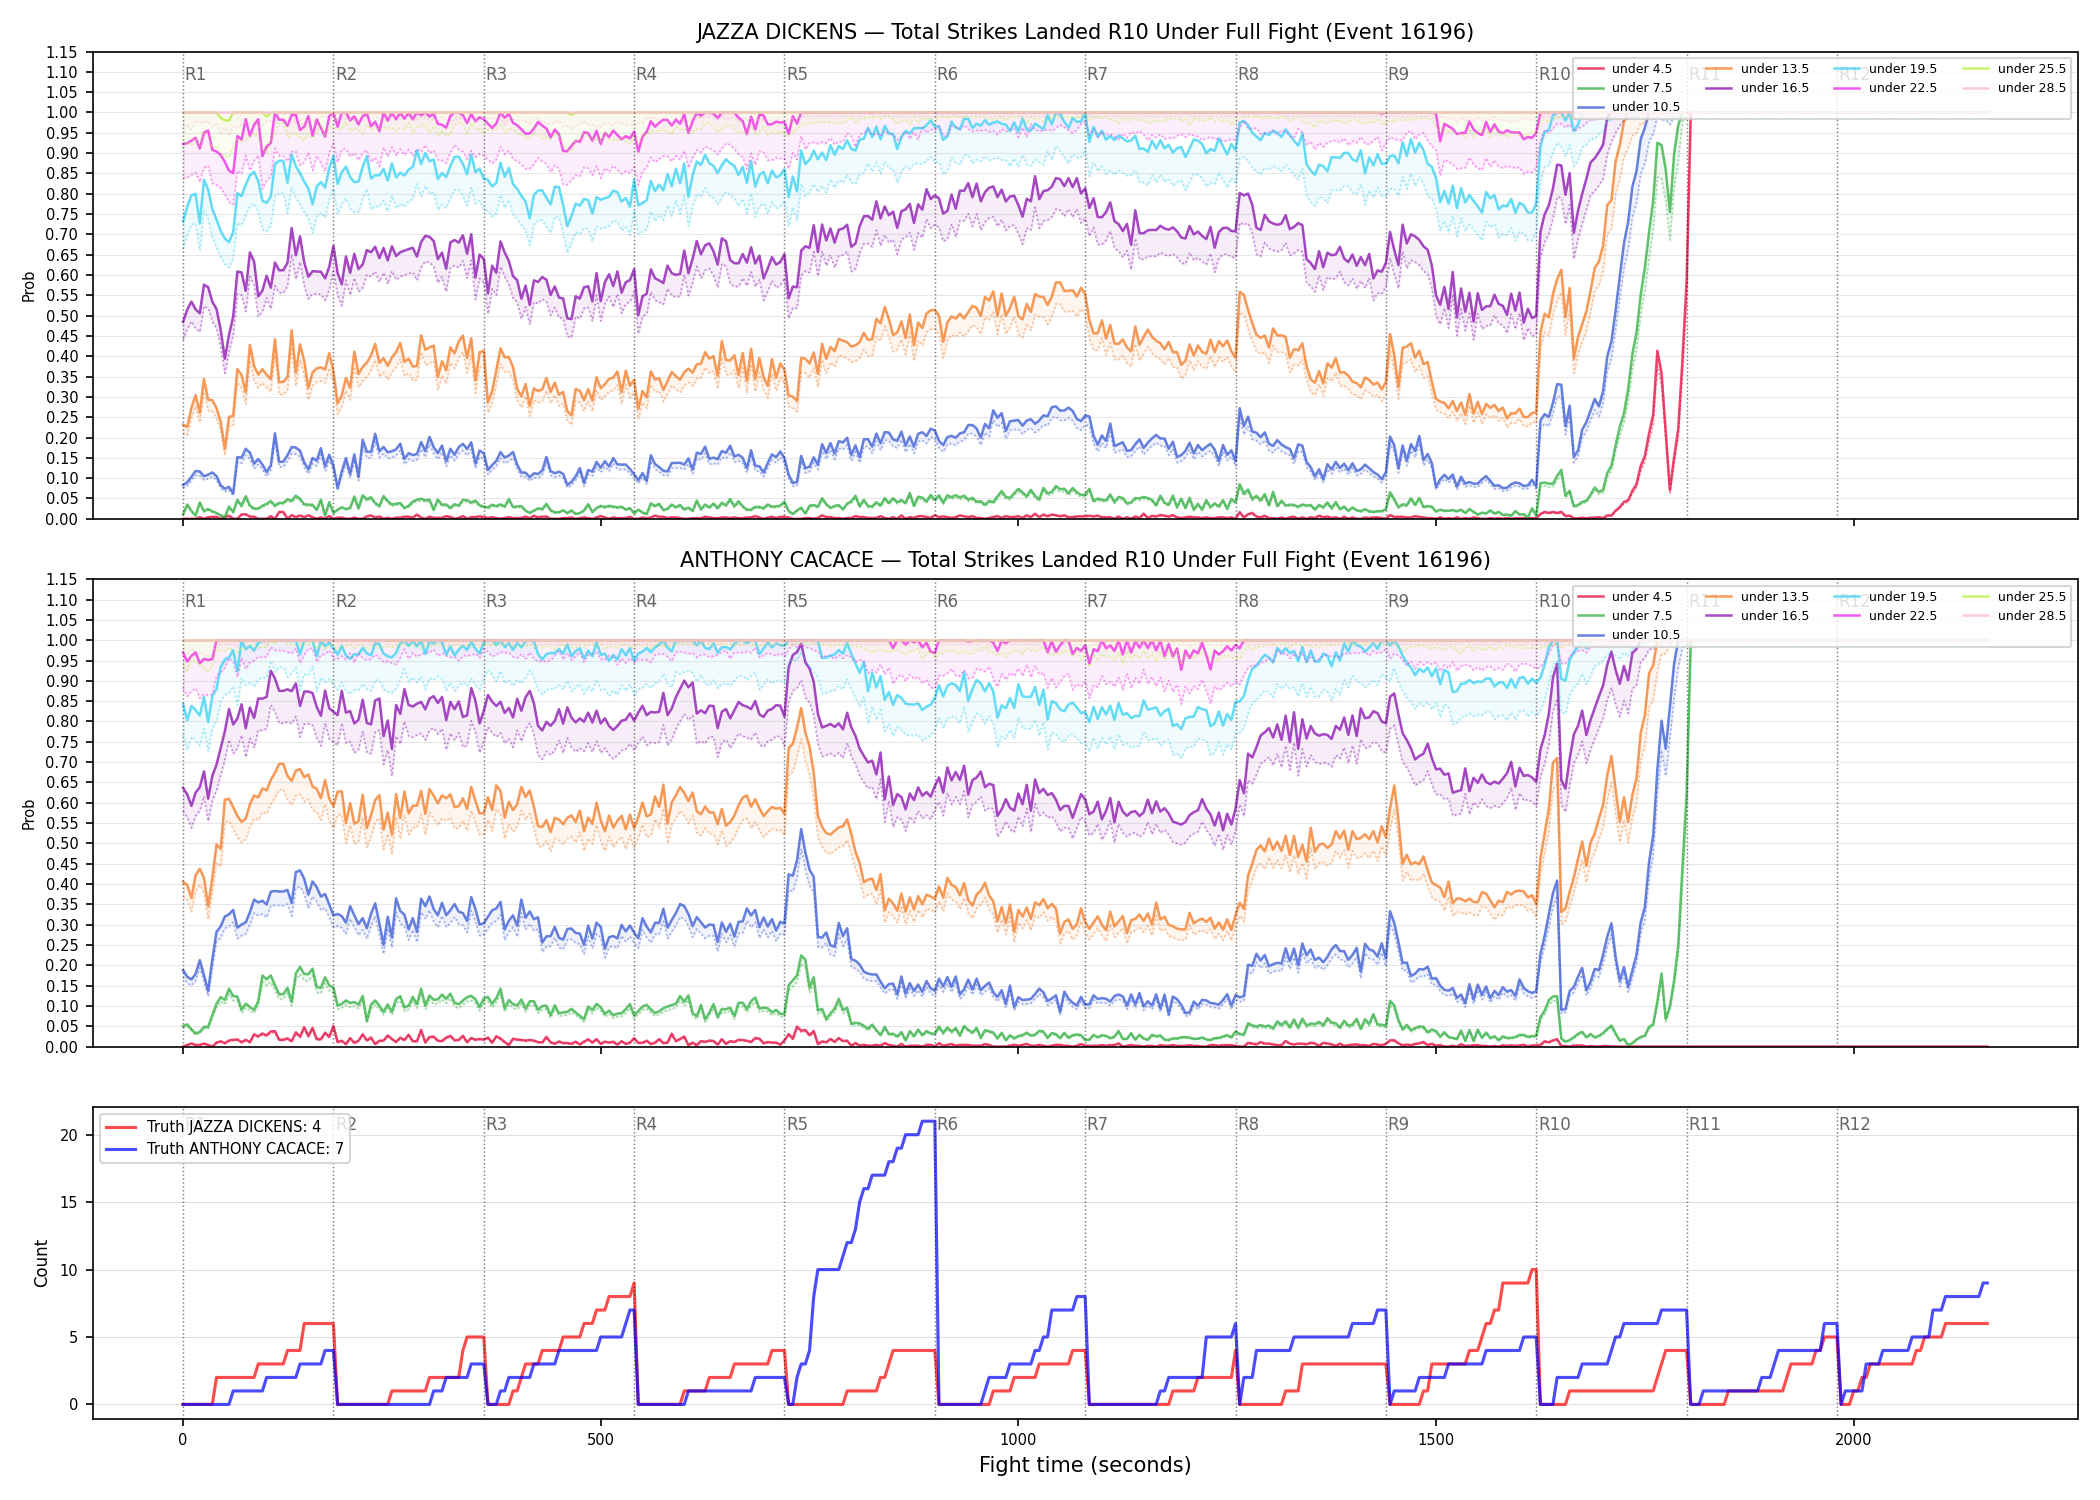Click the 'Prob' label of Jazza Dickens chart
2100x1500 pixels.
(x=28, y=286)
